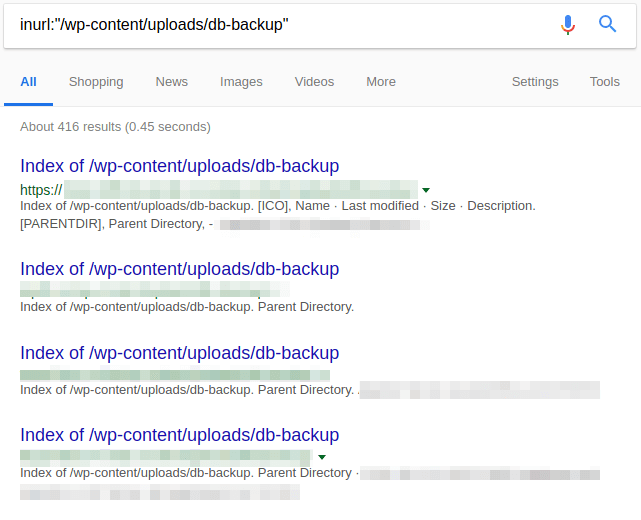
Task: Switch to the Shopping tab
Action: 96,82
